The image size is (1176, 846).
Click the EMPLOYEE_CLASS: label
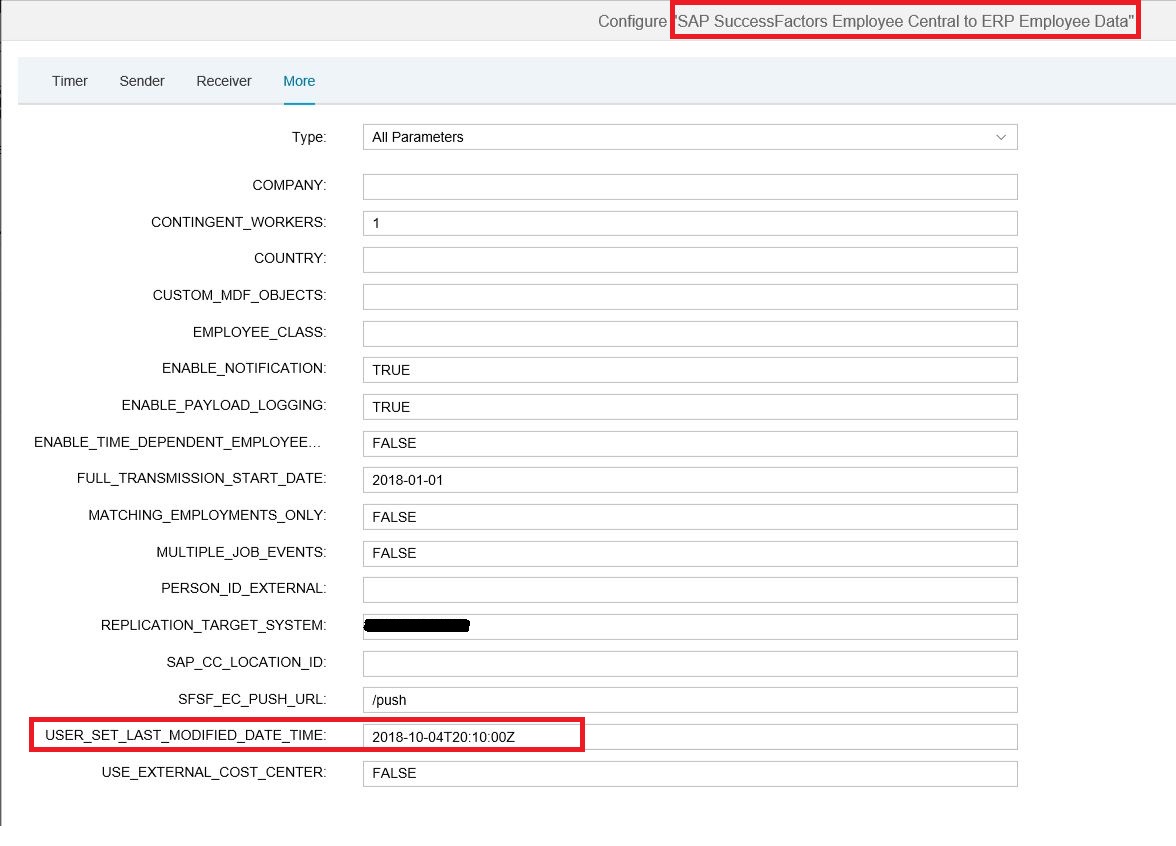[x=260, y=332]
